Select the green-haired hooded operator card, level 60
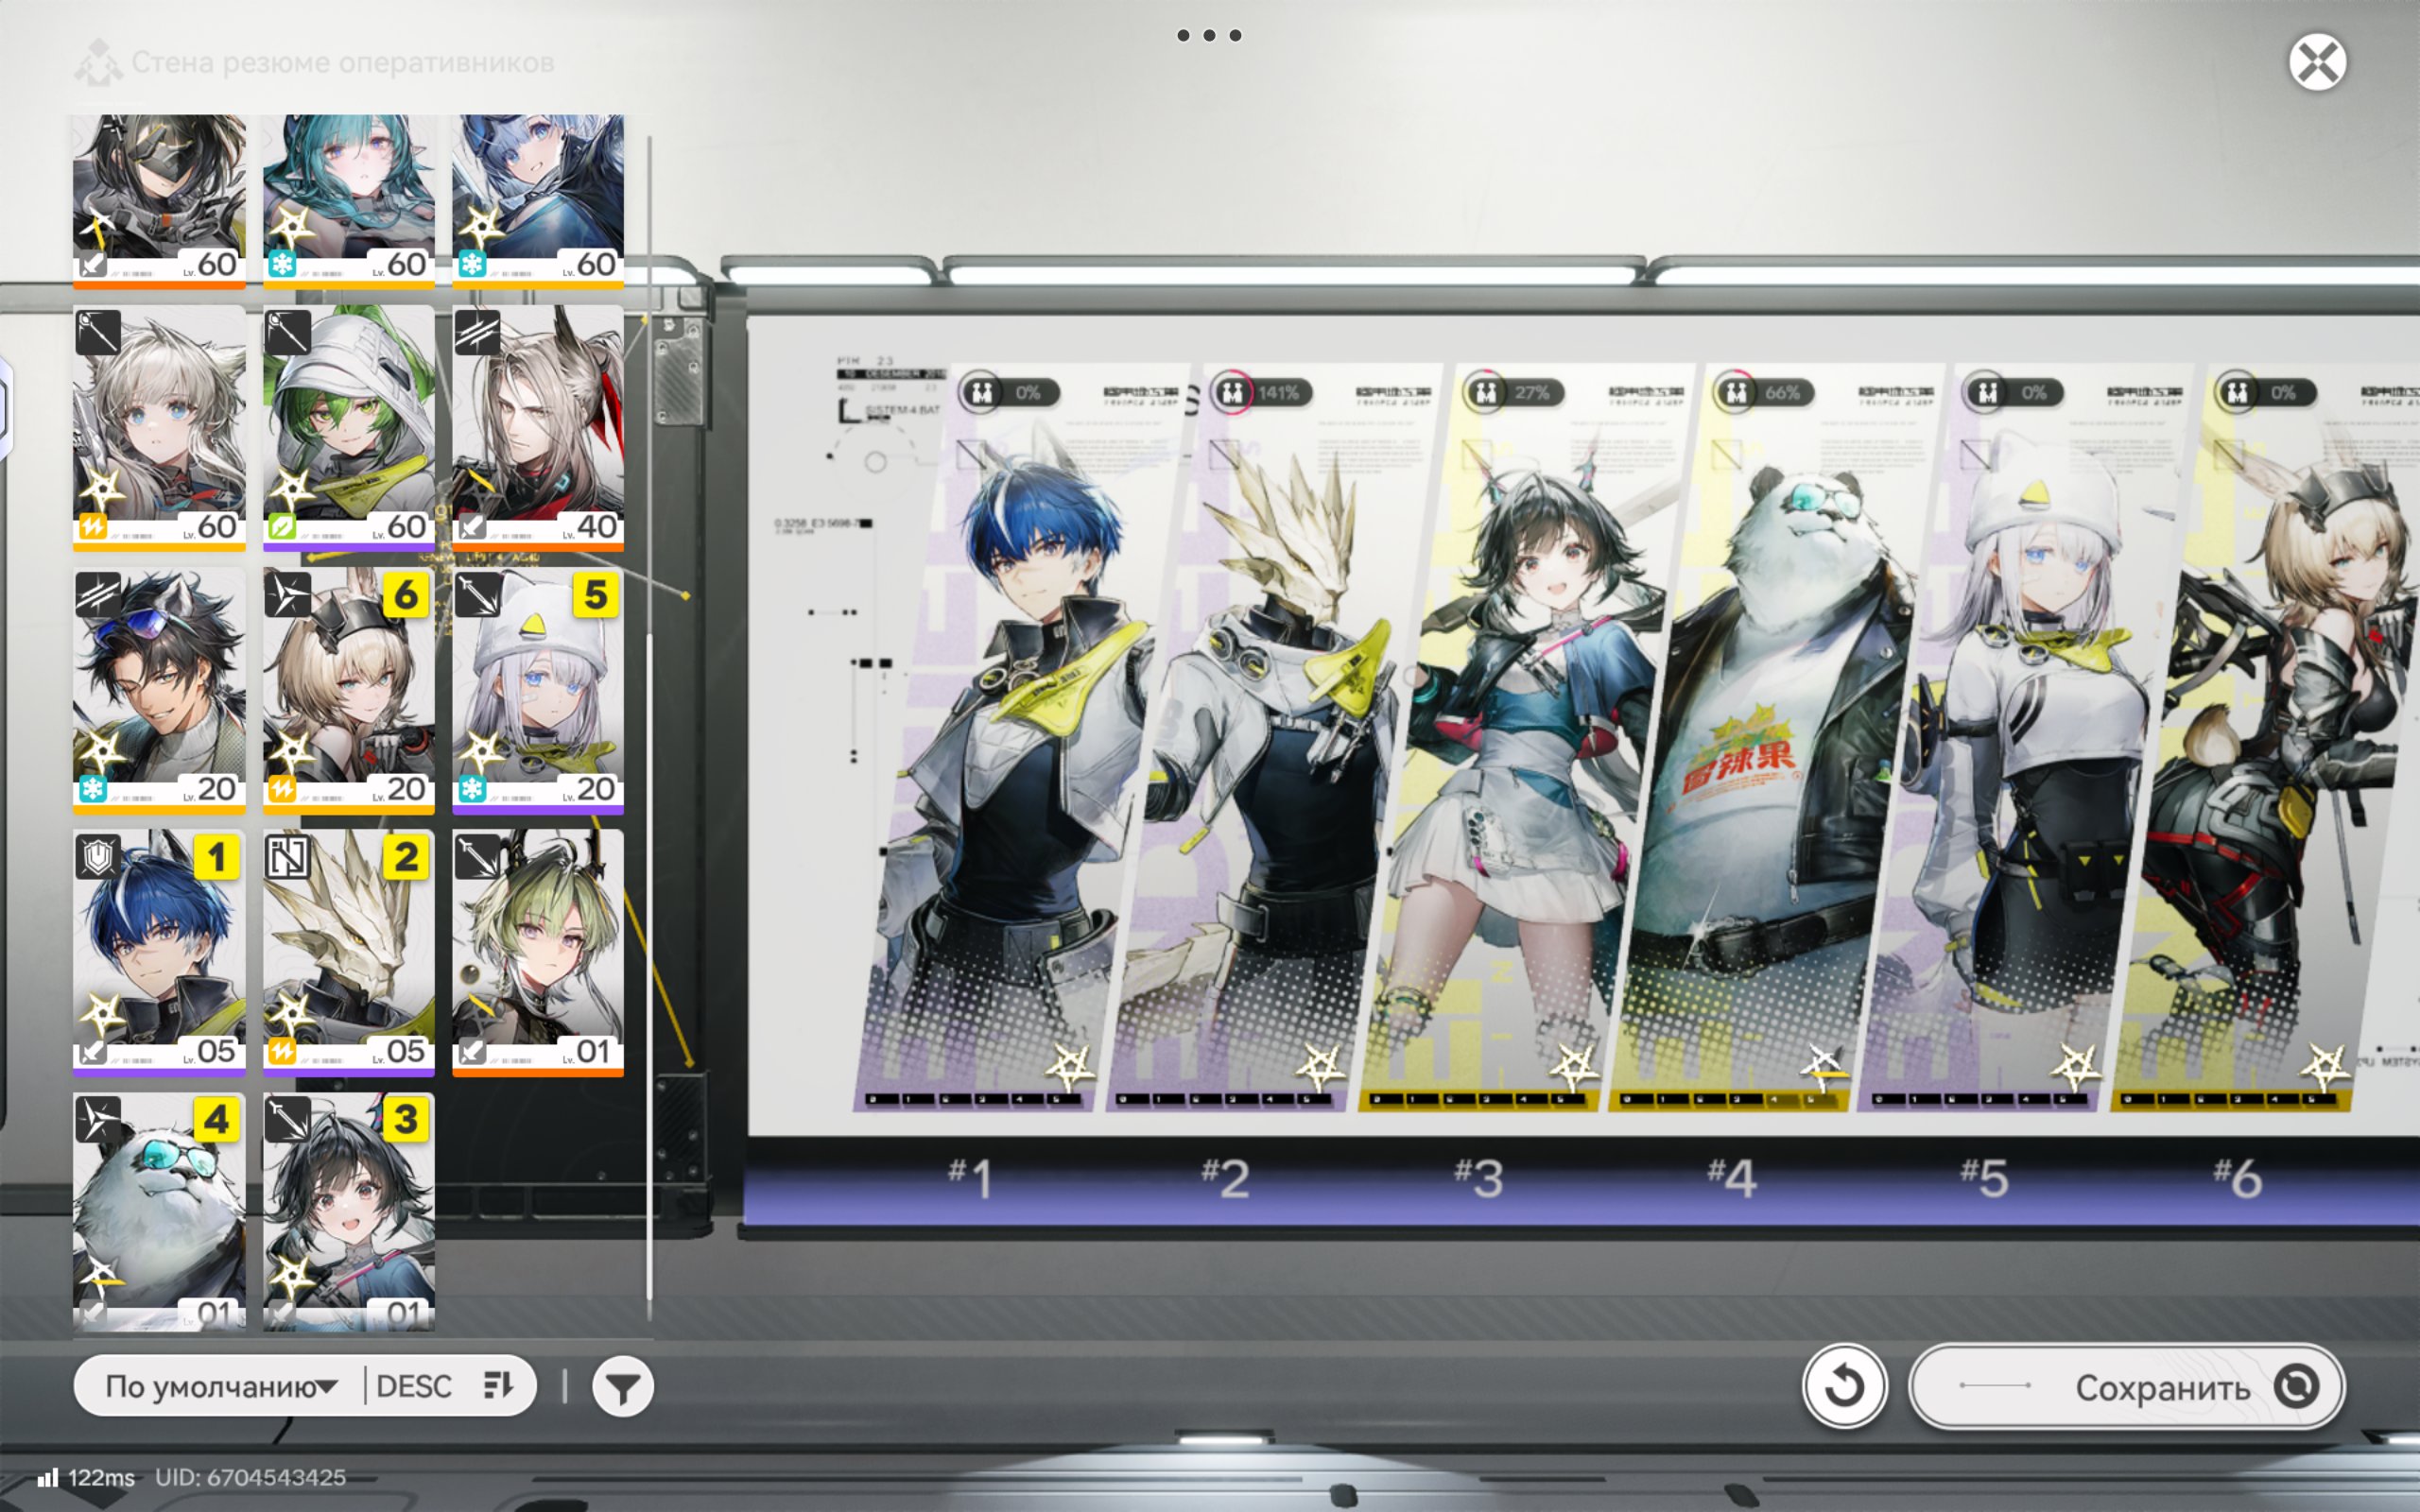This screenshot has width=2420, height=1512. click(x=349, y=428)
